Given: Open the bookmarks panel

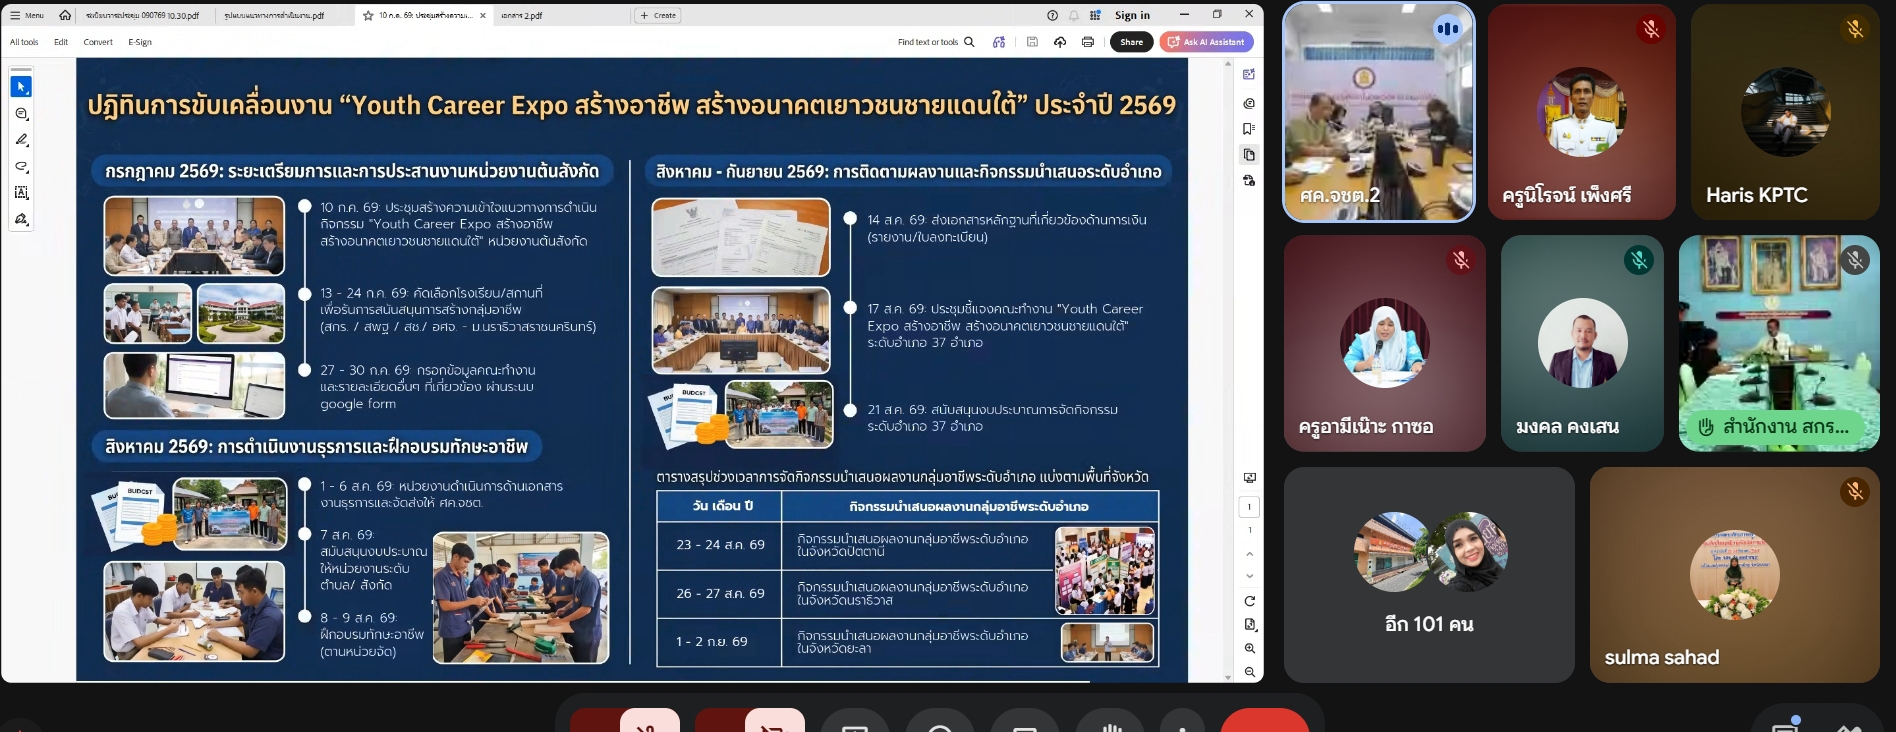Looking at the screenshot, I should [x=1249, y=129].
